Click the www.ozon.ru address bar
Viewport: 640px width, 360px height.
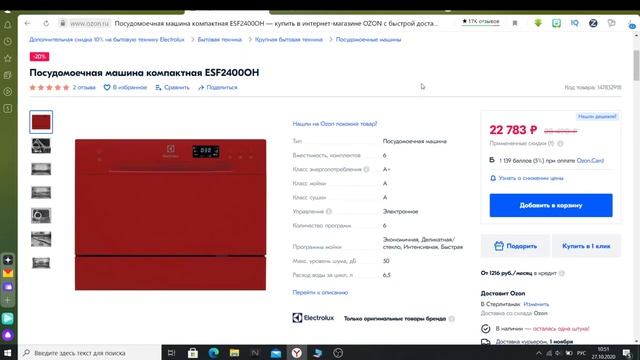89,23
